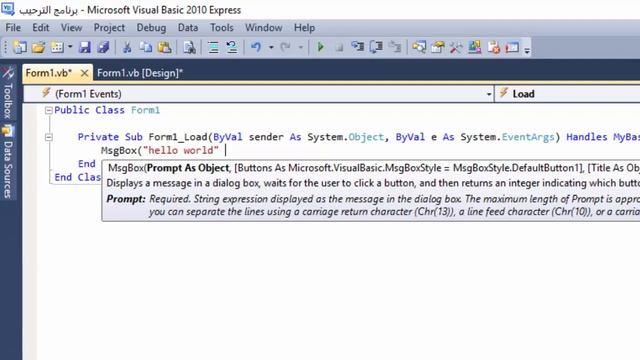Open the Edit menu
Screen dimensions: 640x360
tap(41, 28)
